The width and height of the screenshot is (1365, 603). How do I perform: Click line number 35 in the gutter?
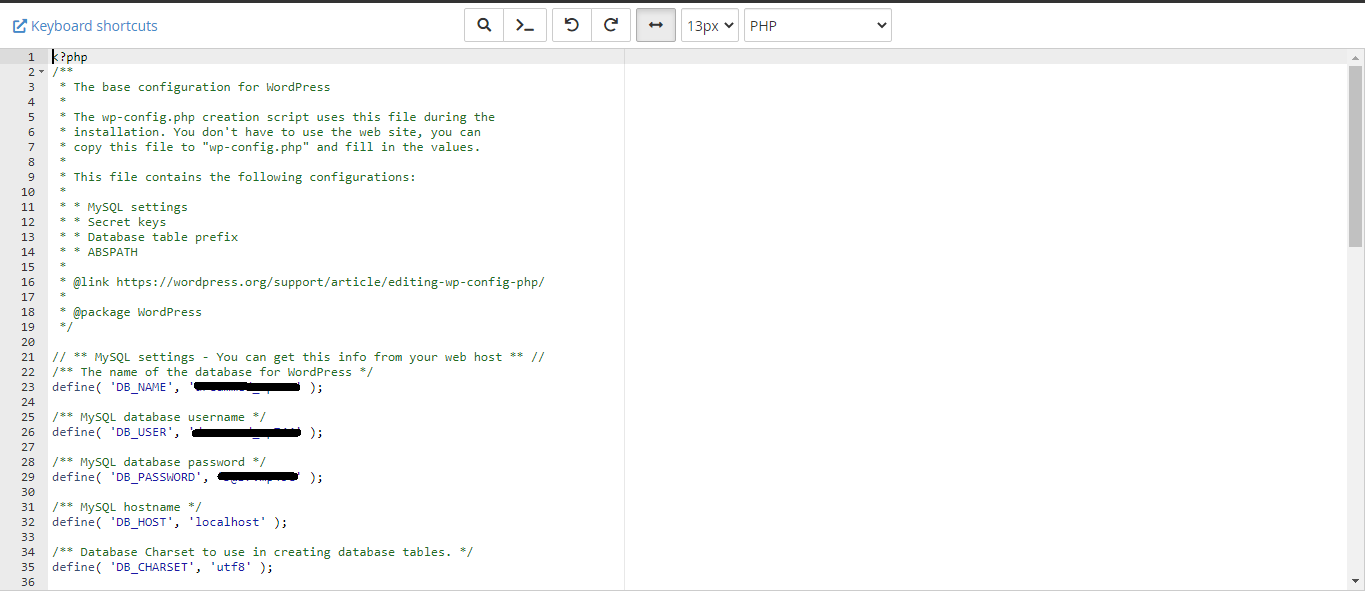(x=28, y=567)
